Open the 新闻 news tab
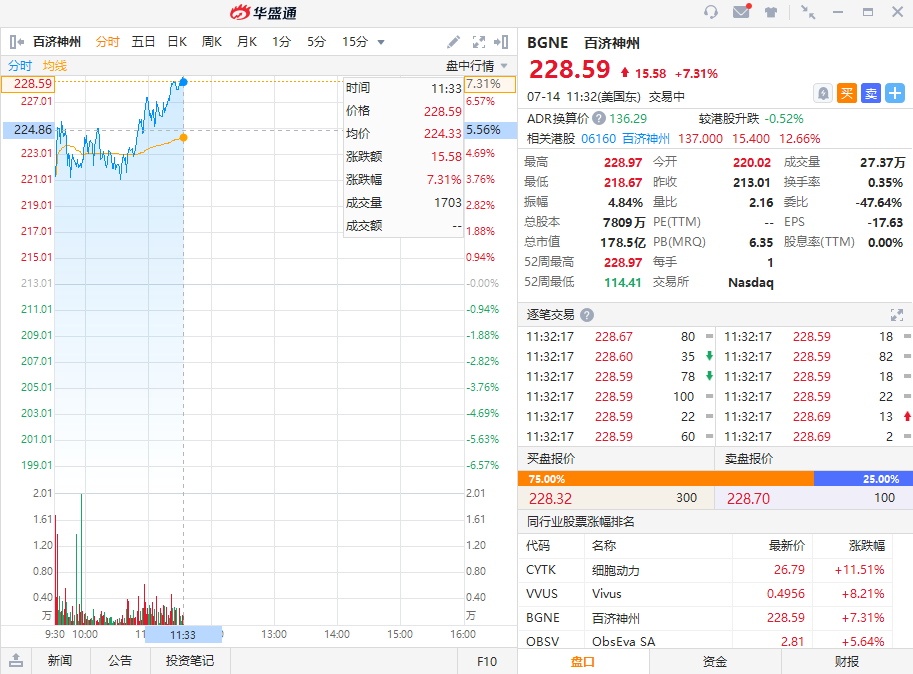The height and width of the screenshot is (674, 913). [60, 661]
